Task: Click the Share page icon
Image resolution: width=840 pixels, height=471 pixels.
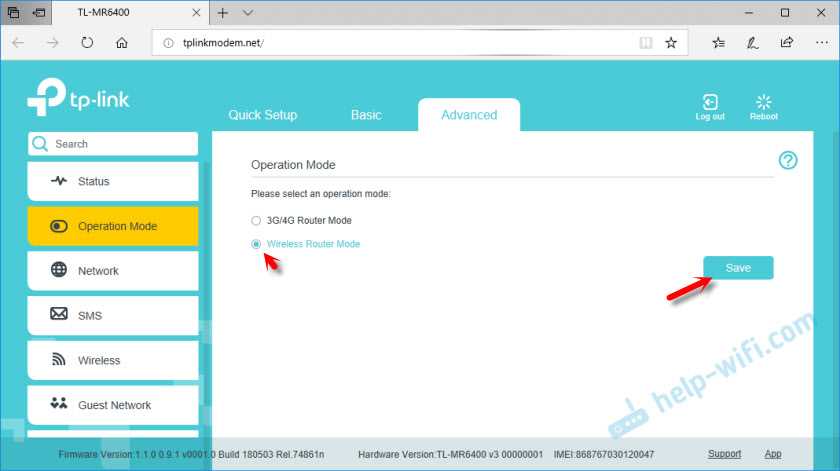Action: (x=786, y=42)
